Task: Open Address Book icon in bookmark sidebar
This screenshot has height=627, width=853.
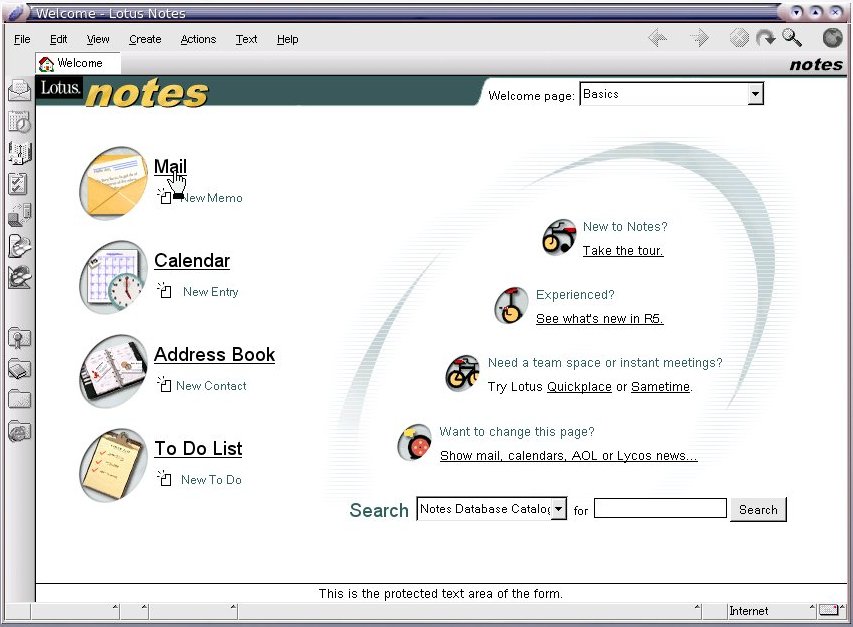Action: 20,153
